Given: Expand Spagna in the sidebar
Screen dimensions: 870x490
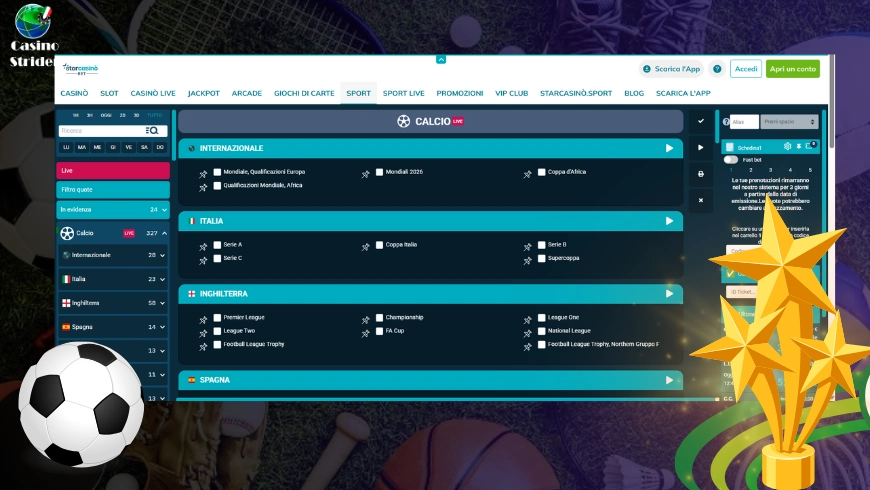Looking at the screenshot, I should [162, 327].
